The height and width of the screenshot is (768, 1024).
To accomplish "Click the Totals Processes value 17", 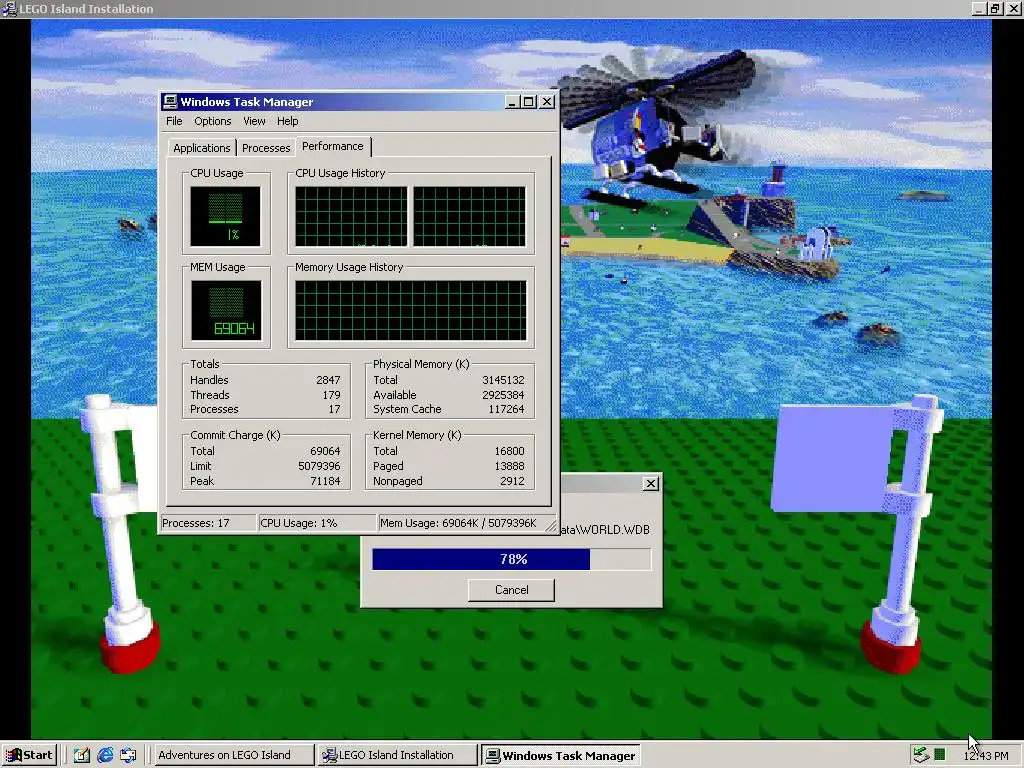I will (x=334, y=409).
